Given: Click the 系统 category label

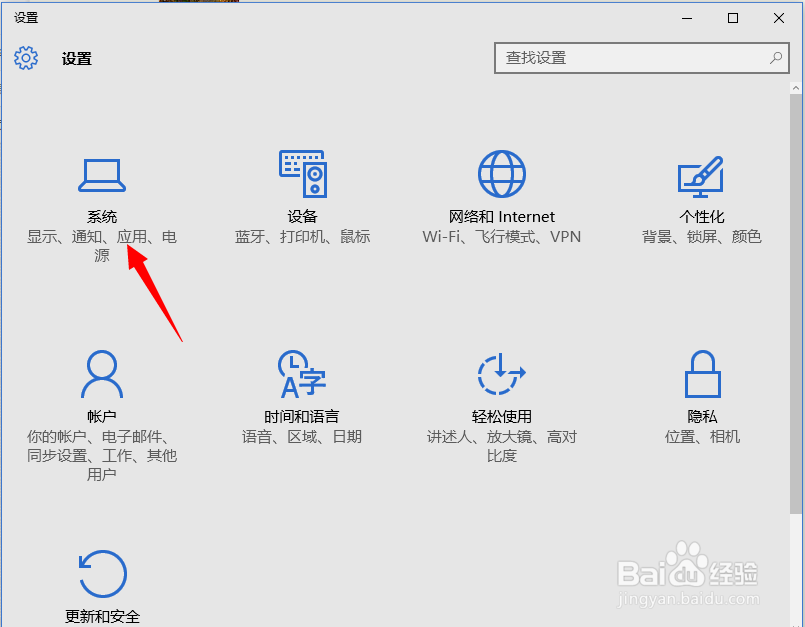Looking at the screenshot, I should [102, 217].
